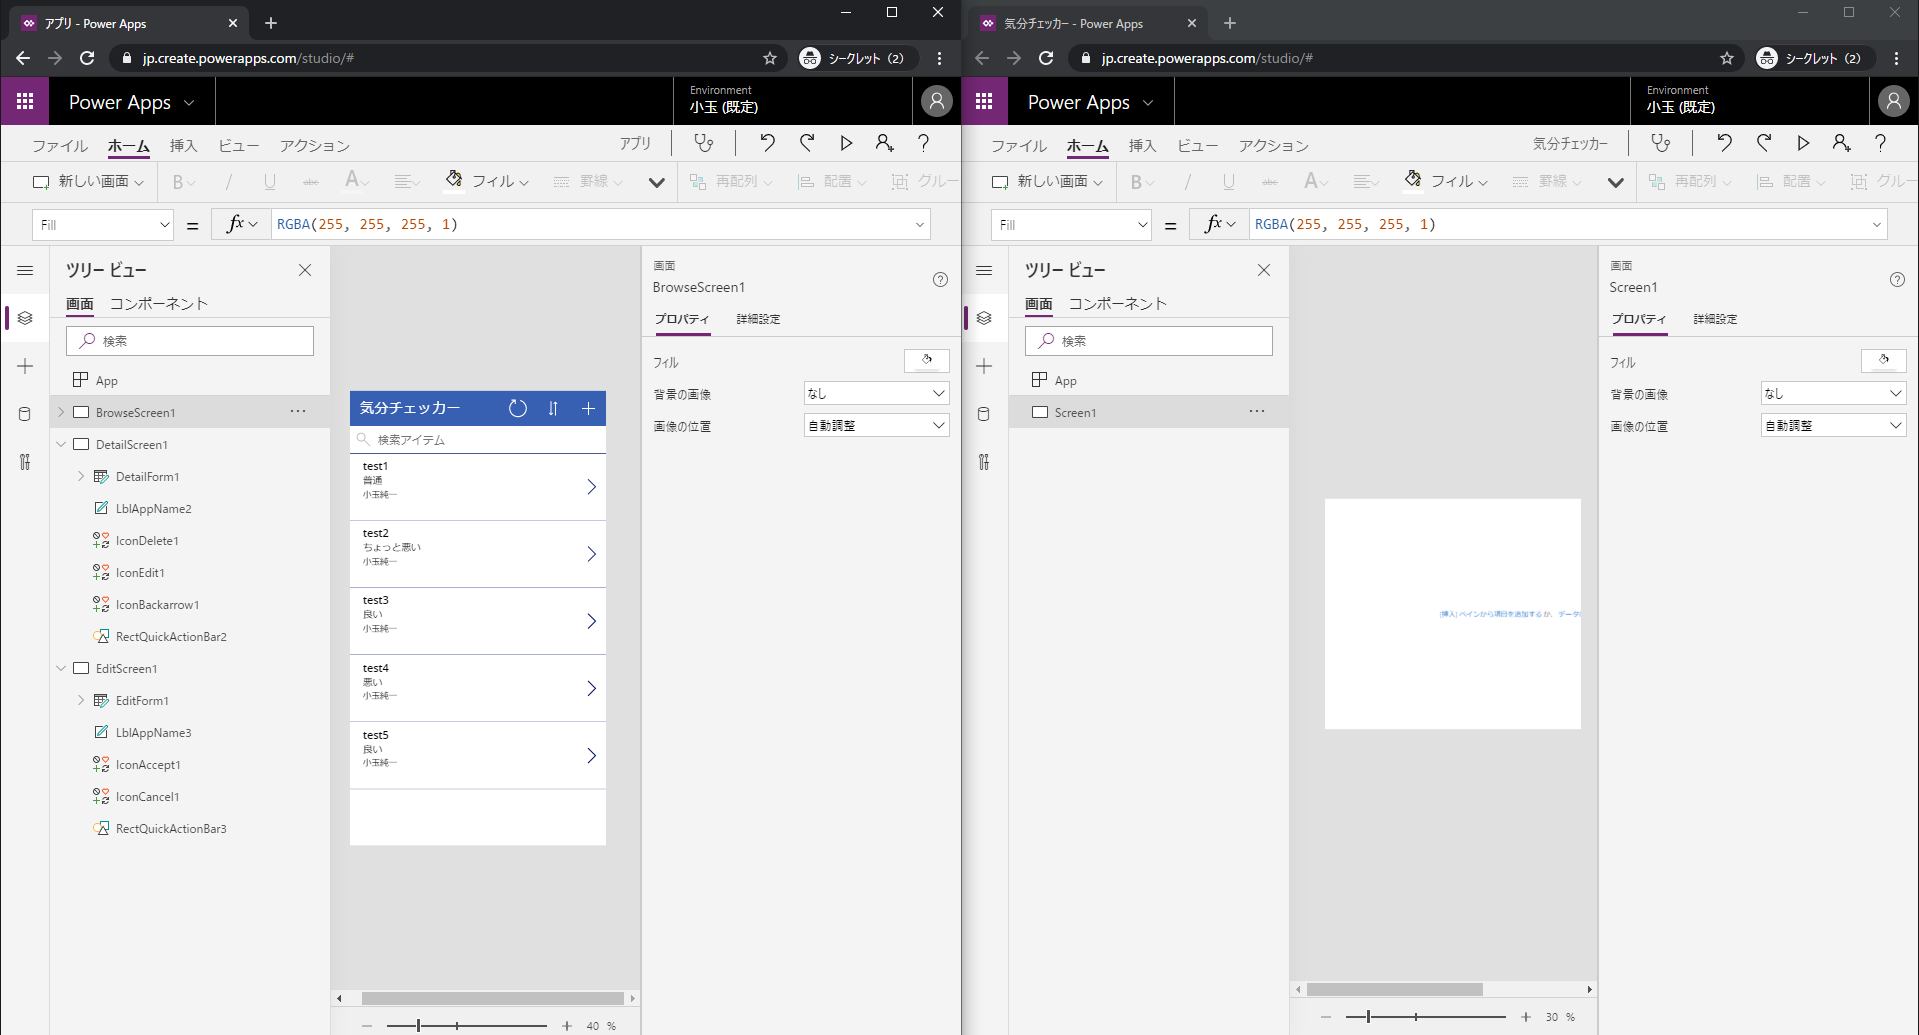The width and height of the screenshot is (1919, 1035).
Task: Close the Tree view pane in left window
Action: (x=305, y=270)
